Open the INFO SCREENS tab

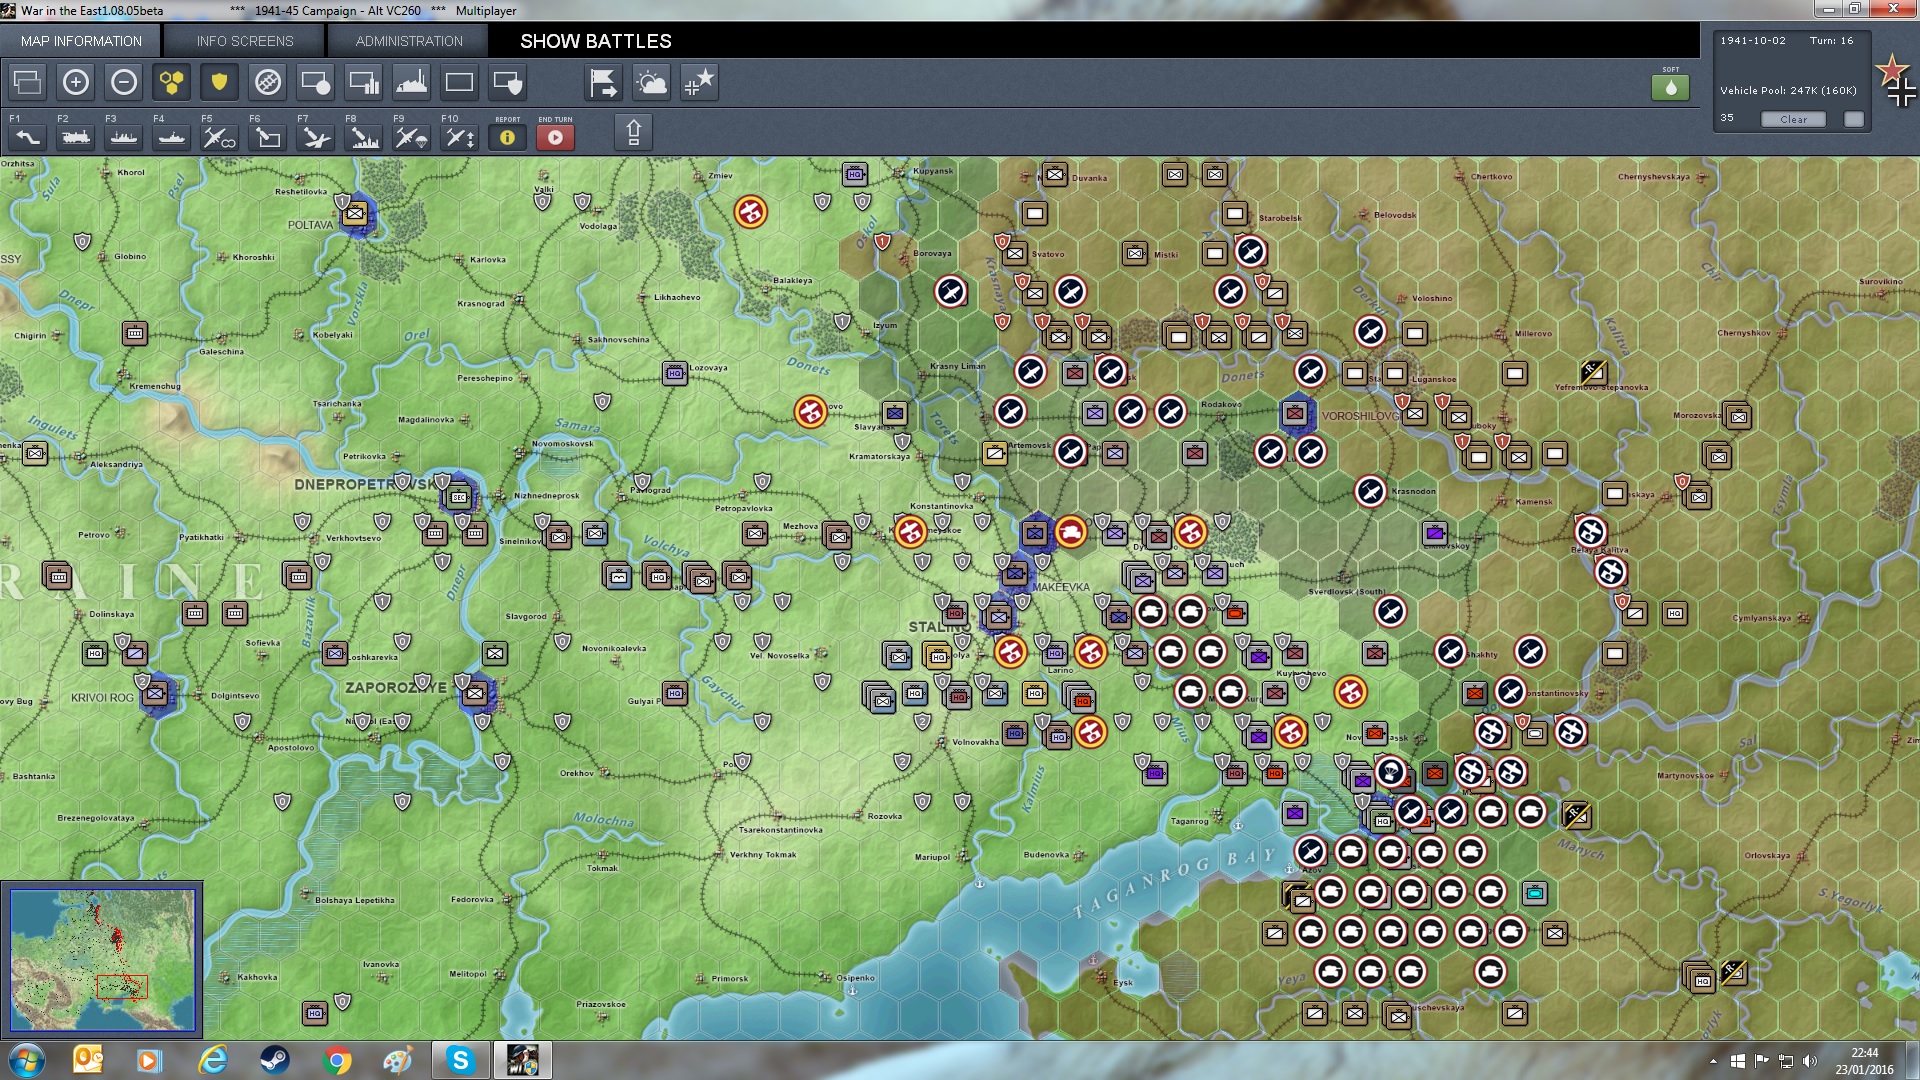pyautogui.click(x=245, y=41)
